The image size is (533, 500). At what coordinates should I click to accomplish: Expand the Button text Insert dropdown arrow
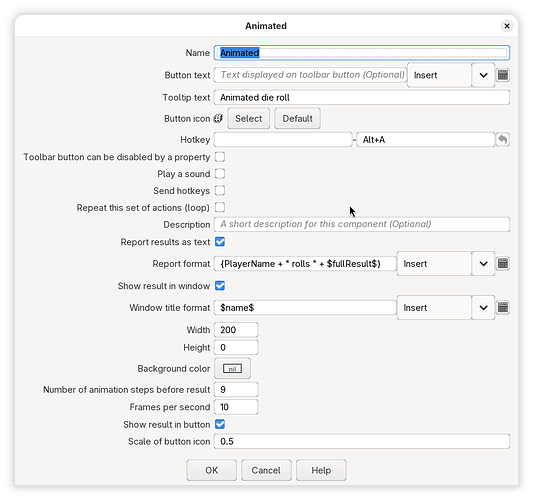point(483,75)
